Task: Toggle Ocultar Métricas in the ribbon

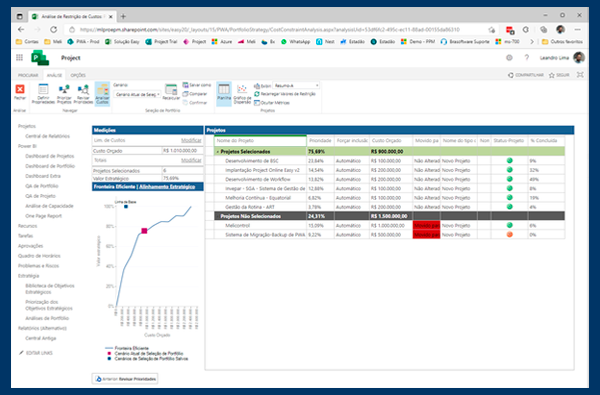Action: (272, 103)
